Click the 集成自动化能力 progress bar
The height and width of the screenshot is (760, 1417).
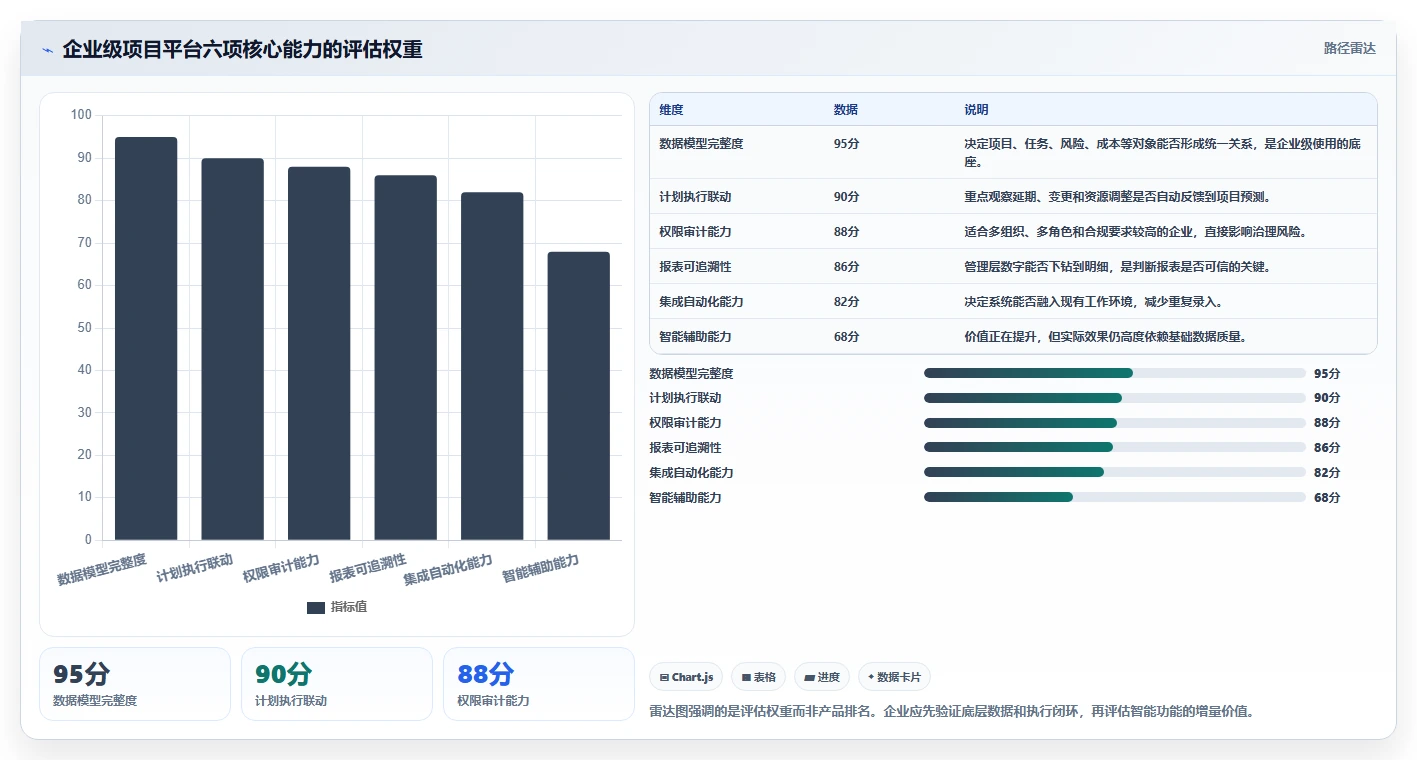(x=1115, y=472)
